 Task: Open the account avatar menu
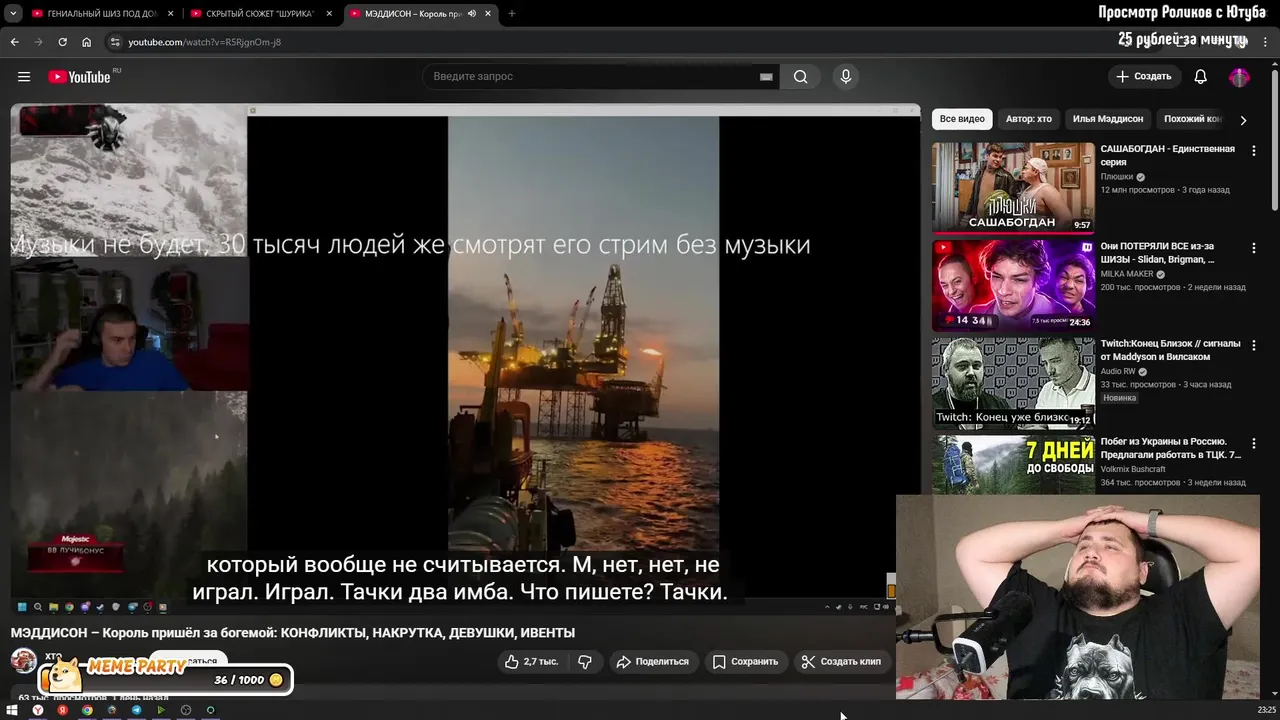point(1239,76)
